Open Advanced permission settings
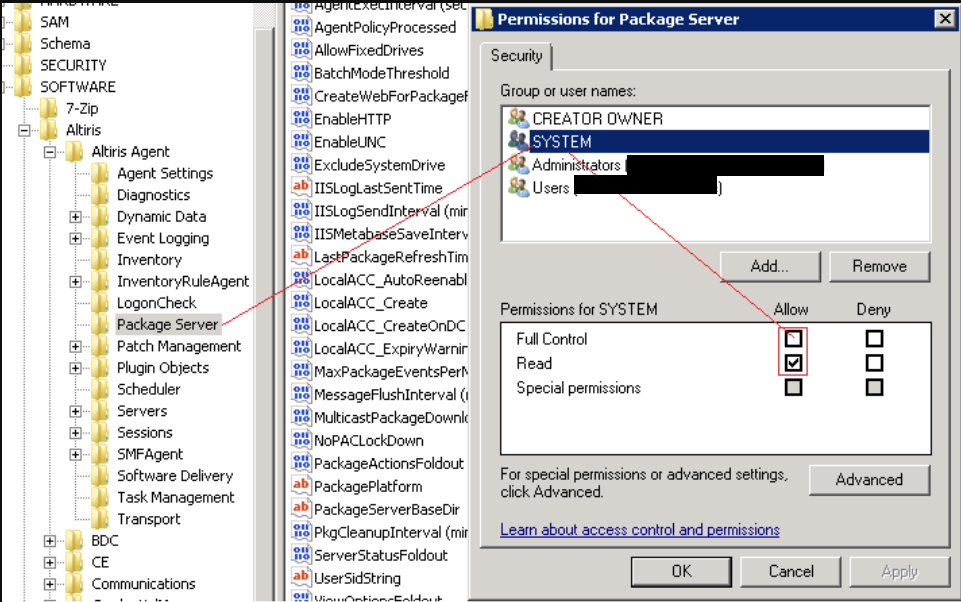 [x=869, y=479]
